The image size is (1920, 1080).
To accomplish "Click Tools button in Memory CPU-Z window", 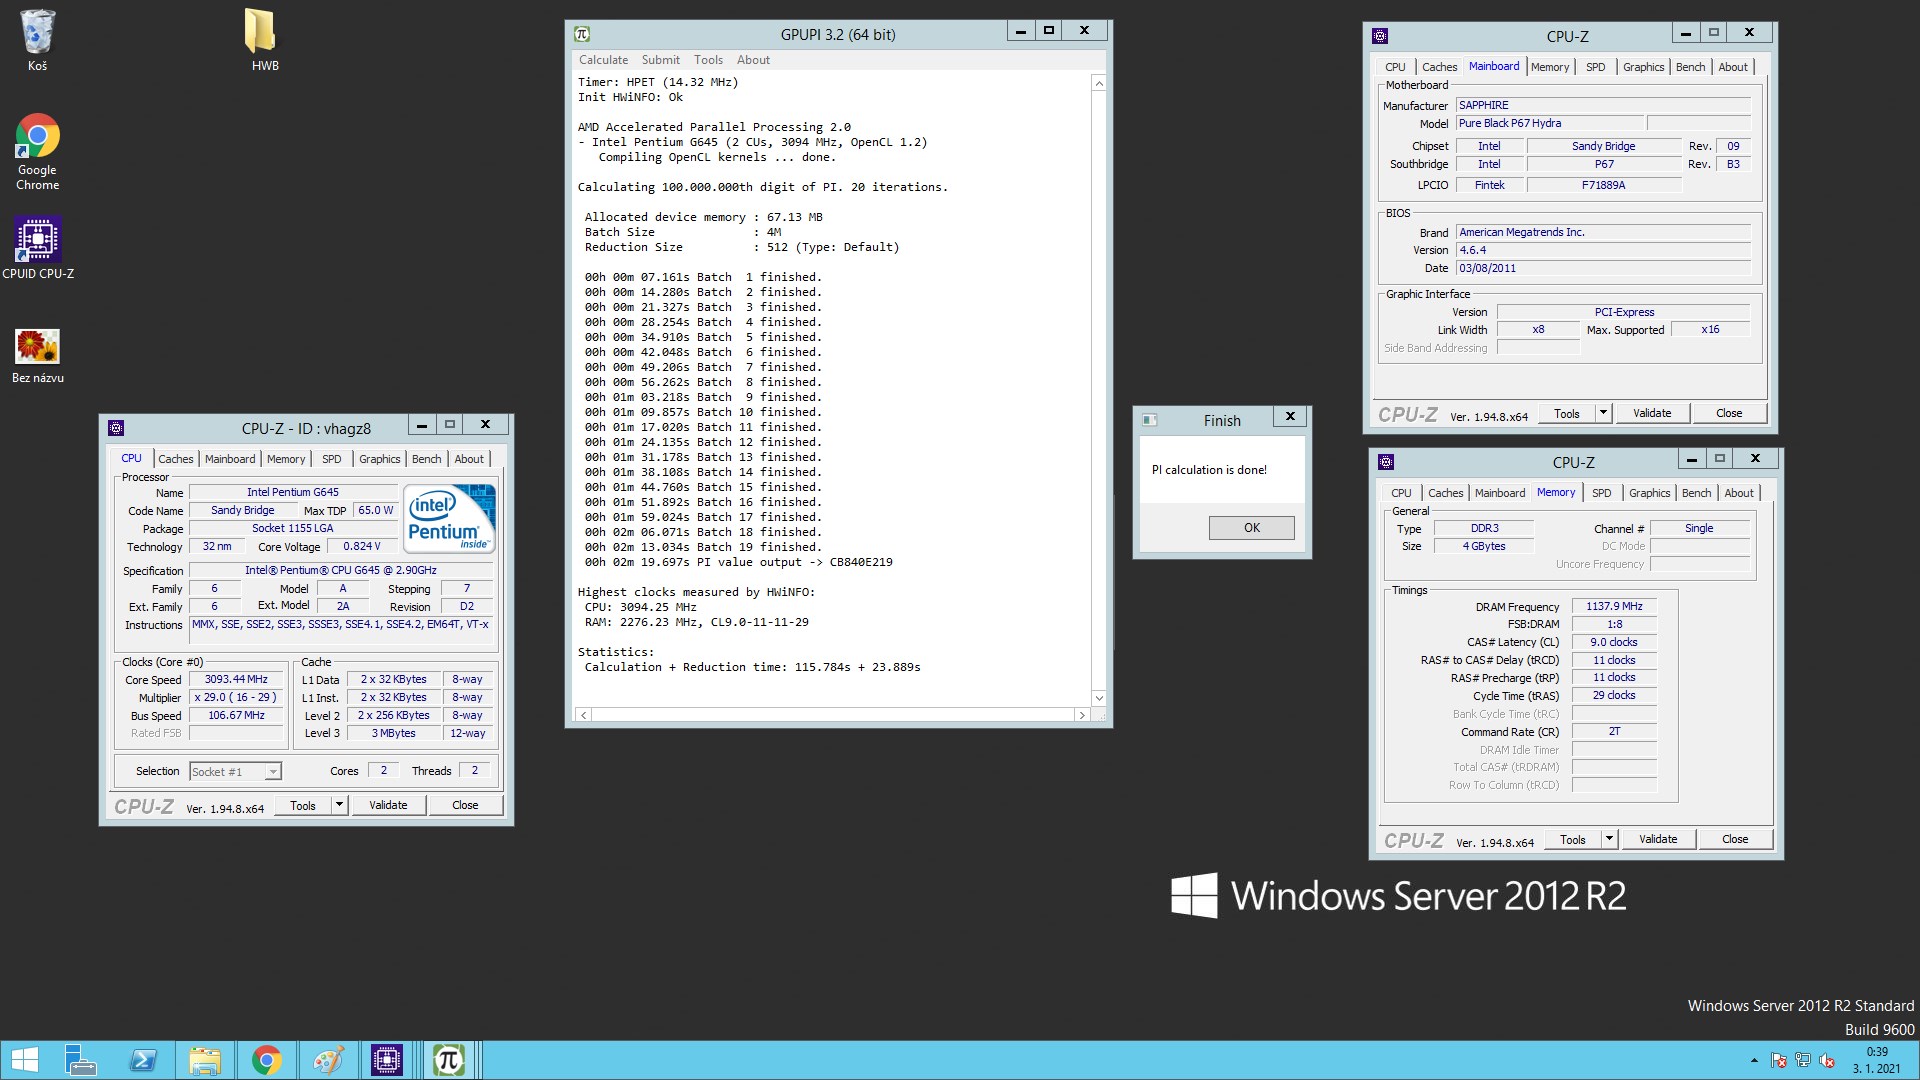I will (1572, 839).
